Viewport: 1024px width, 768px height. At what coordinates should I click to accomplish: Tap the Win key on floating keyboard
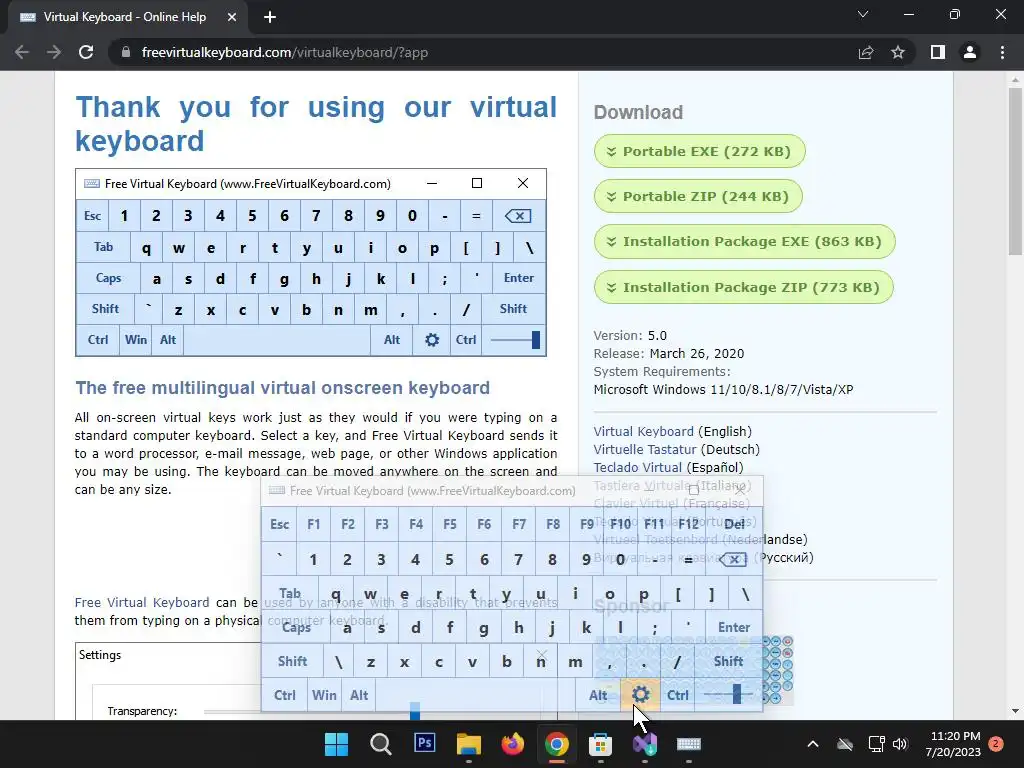[324, 695]
